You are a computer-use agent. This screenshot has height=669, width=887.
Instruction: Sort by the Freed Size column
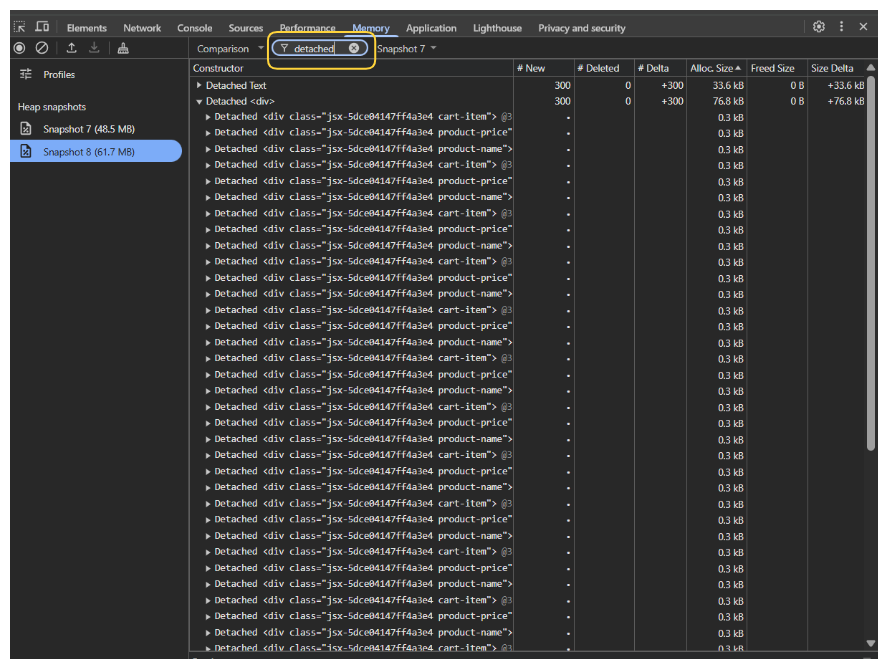777,68
